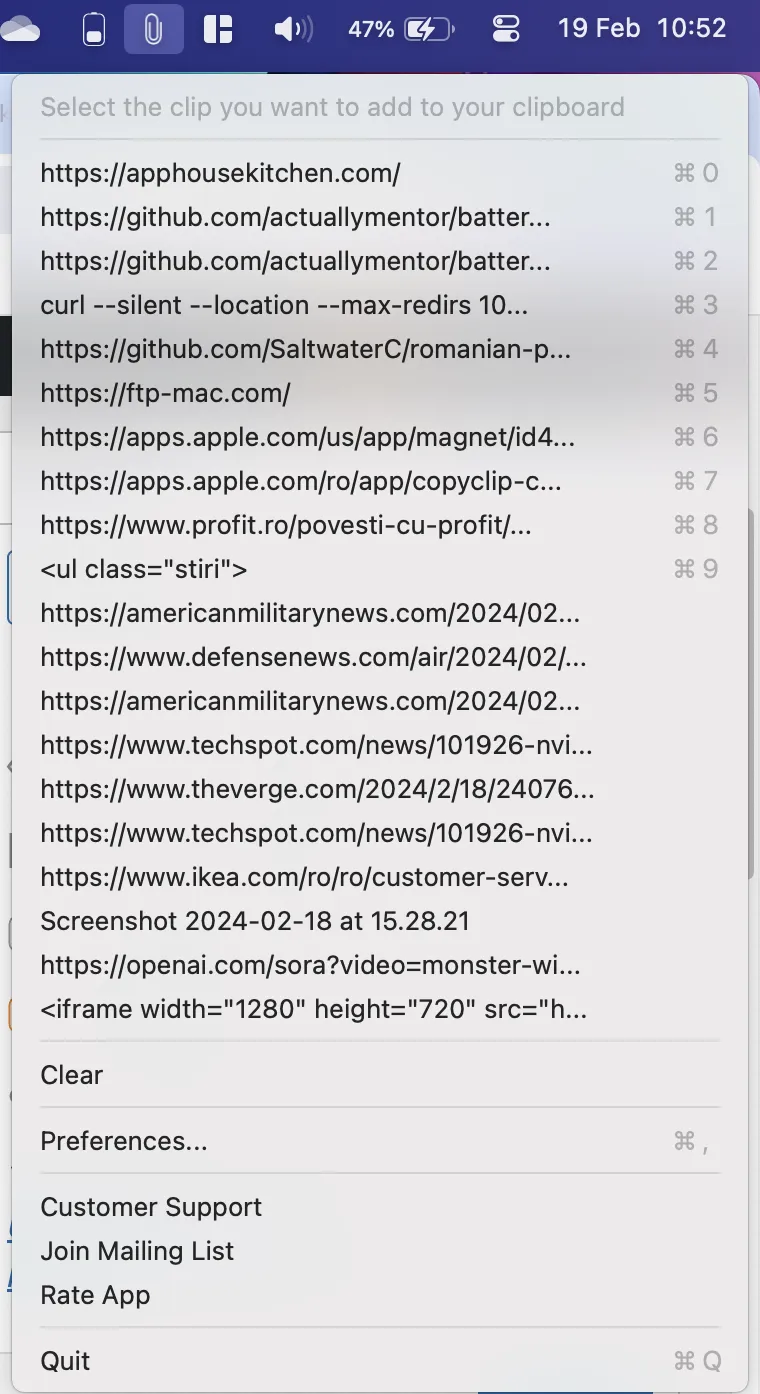This screenshot has height=1394, width=760.
Task: Quit the CopyClip app
Action: 380,1361
